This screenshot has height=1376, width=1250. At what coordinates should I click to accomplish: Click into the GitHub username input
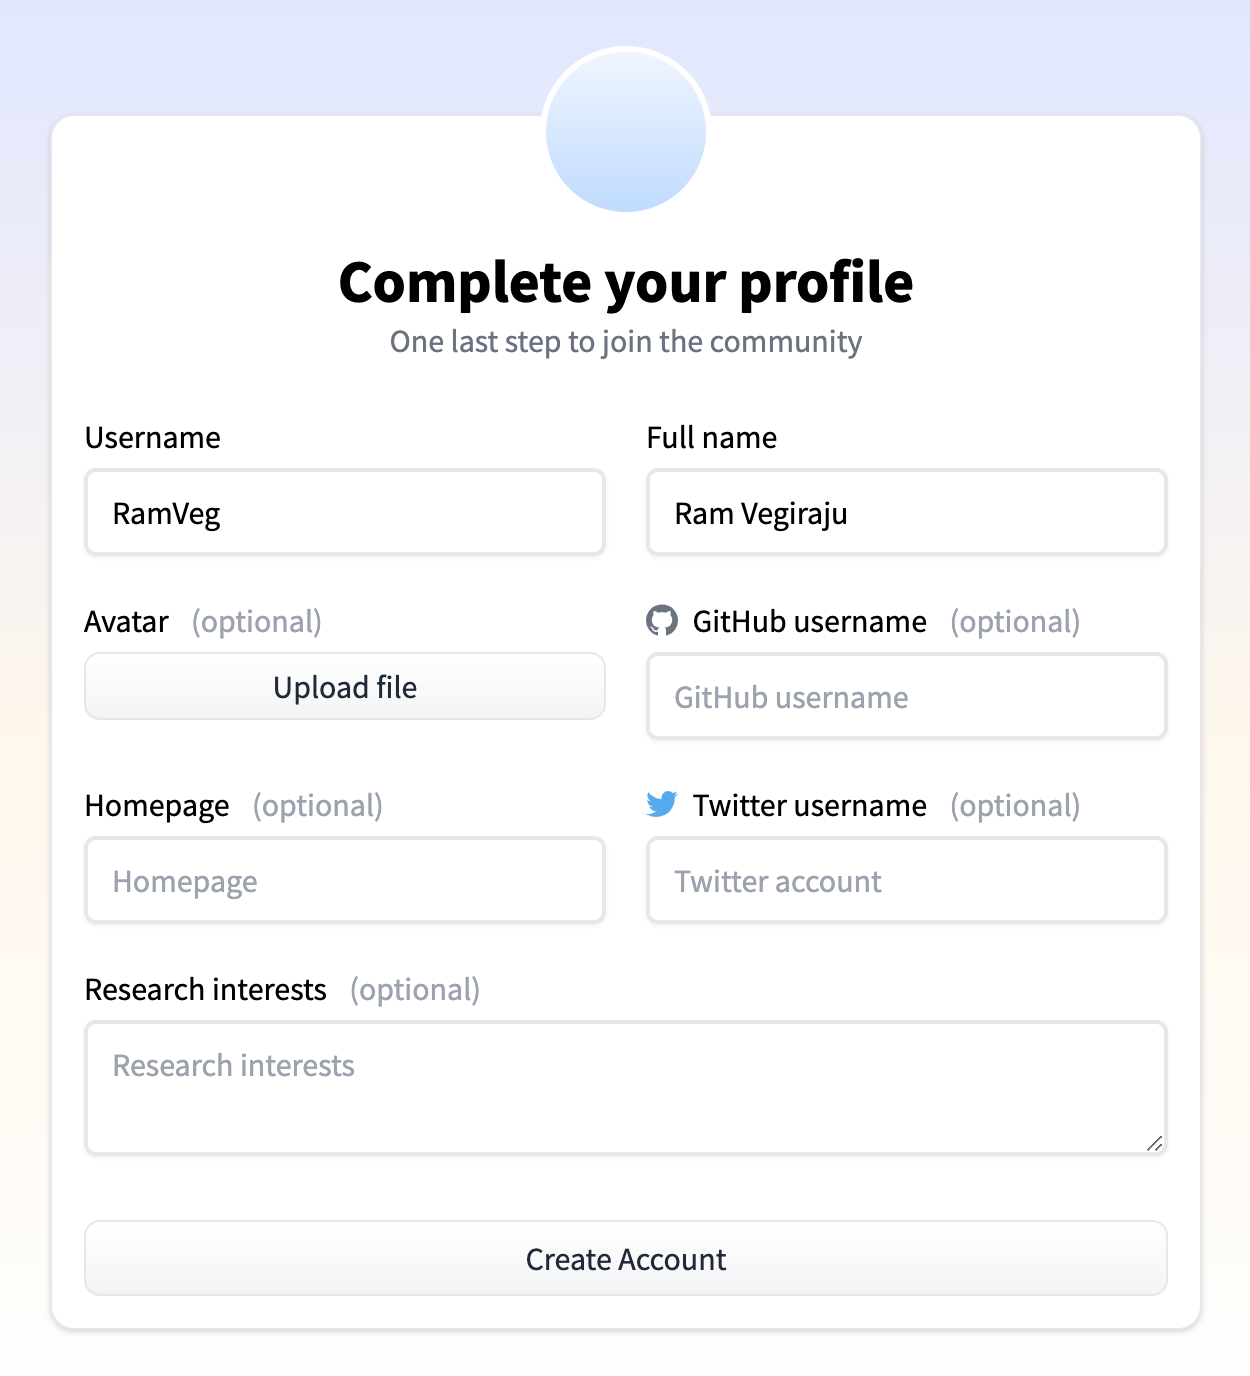coord(906,697)
